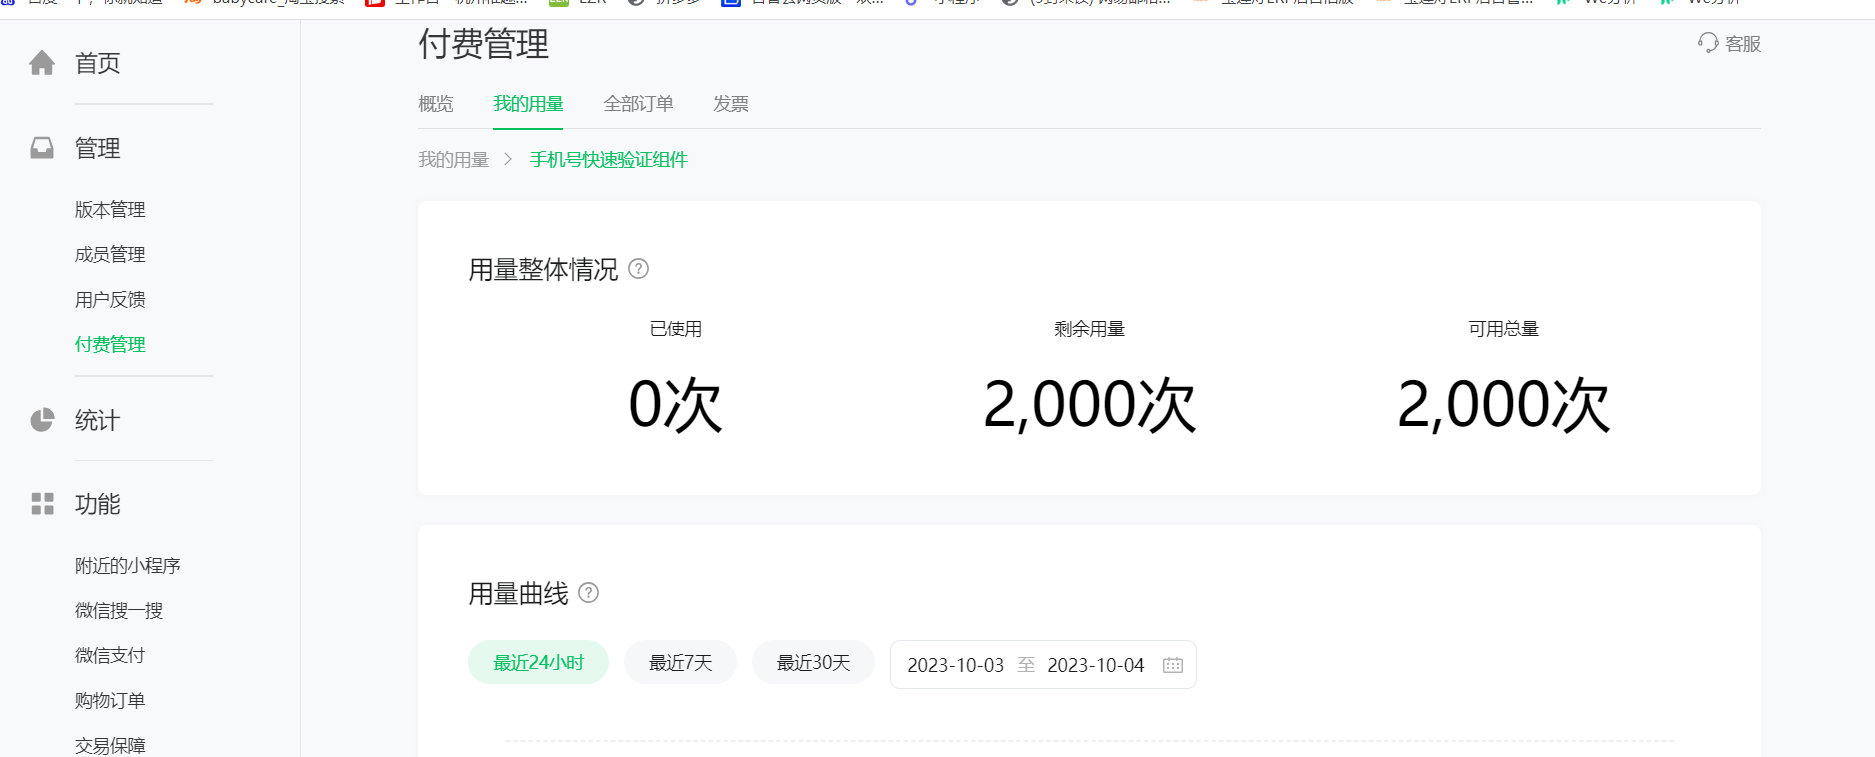Open 版本管理 in the sidebar
1875x757 pixels.
coord(110,210)
